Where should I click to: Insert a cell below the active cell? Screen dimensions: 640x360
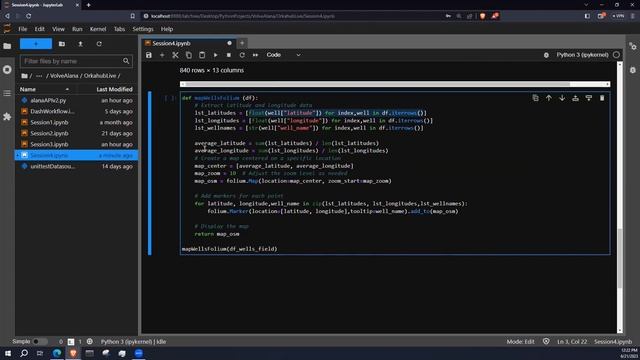589,98
